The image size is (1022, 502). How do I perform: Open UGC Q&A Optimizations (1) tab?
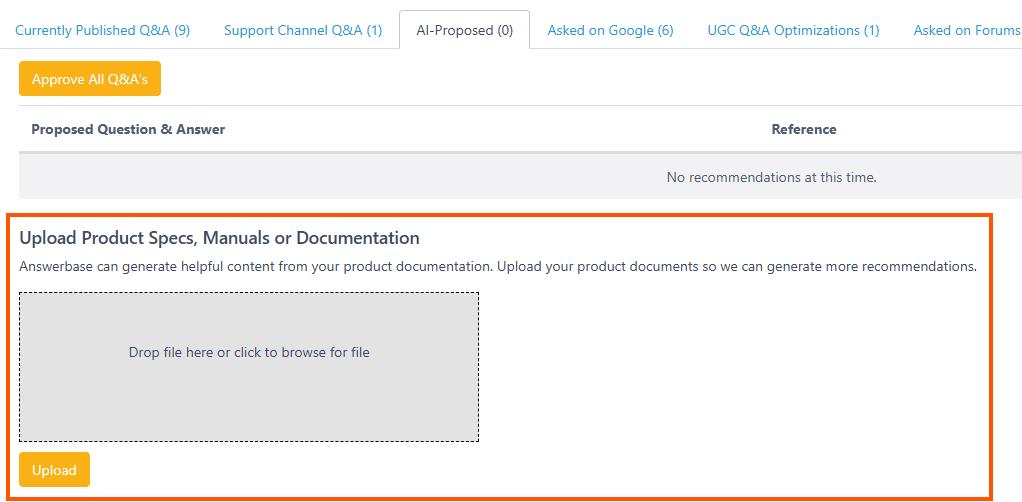coord(793,30)
